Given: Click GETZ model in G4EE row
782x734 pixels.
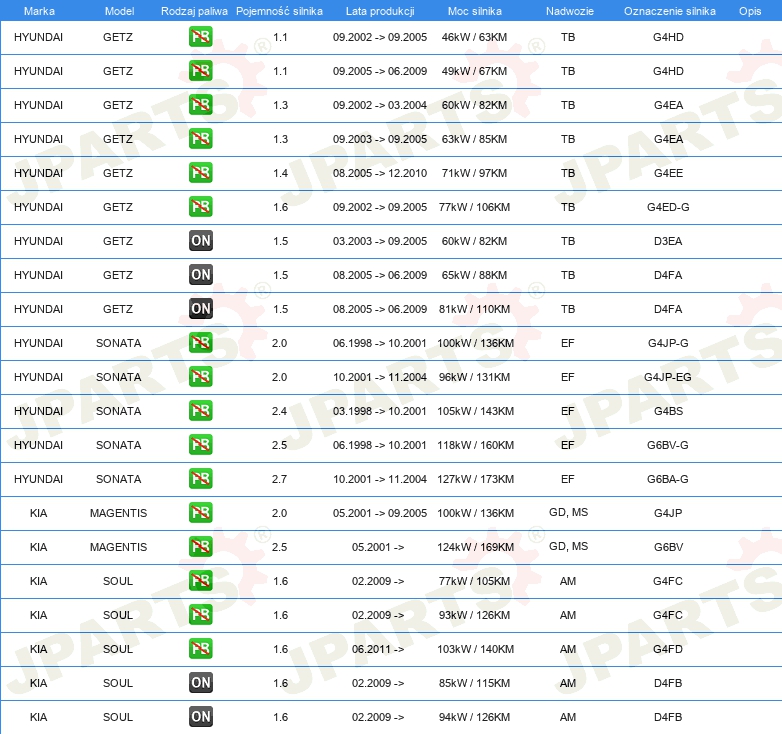Looking at the screenshot, I should [118, 173].
